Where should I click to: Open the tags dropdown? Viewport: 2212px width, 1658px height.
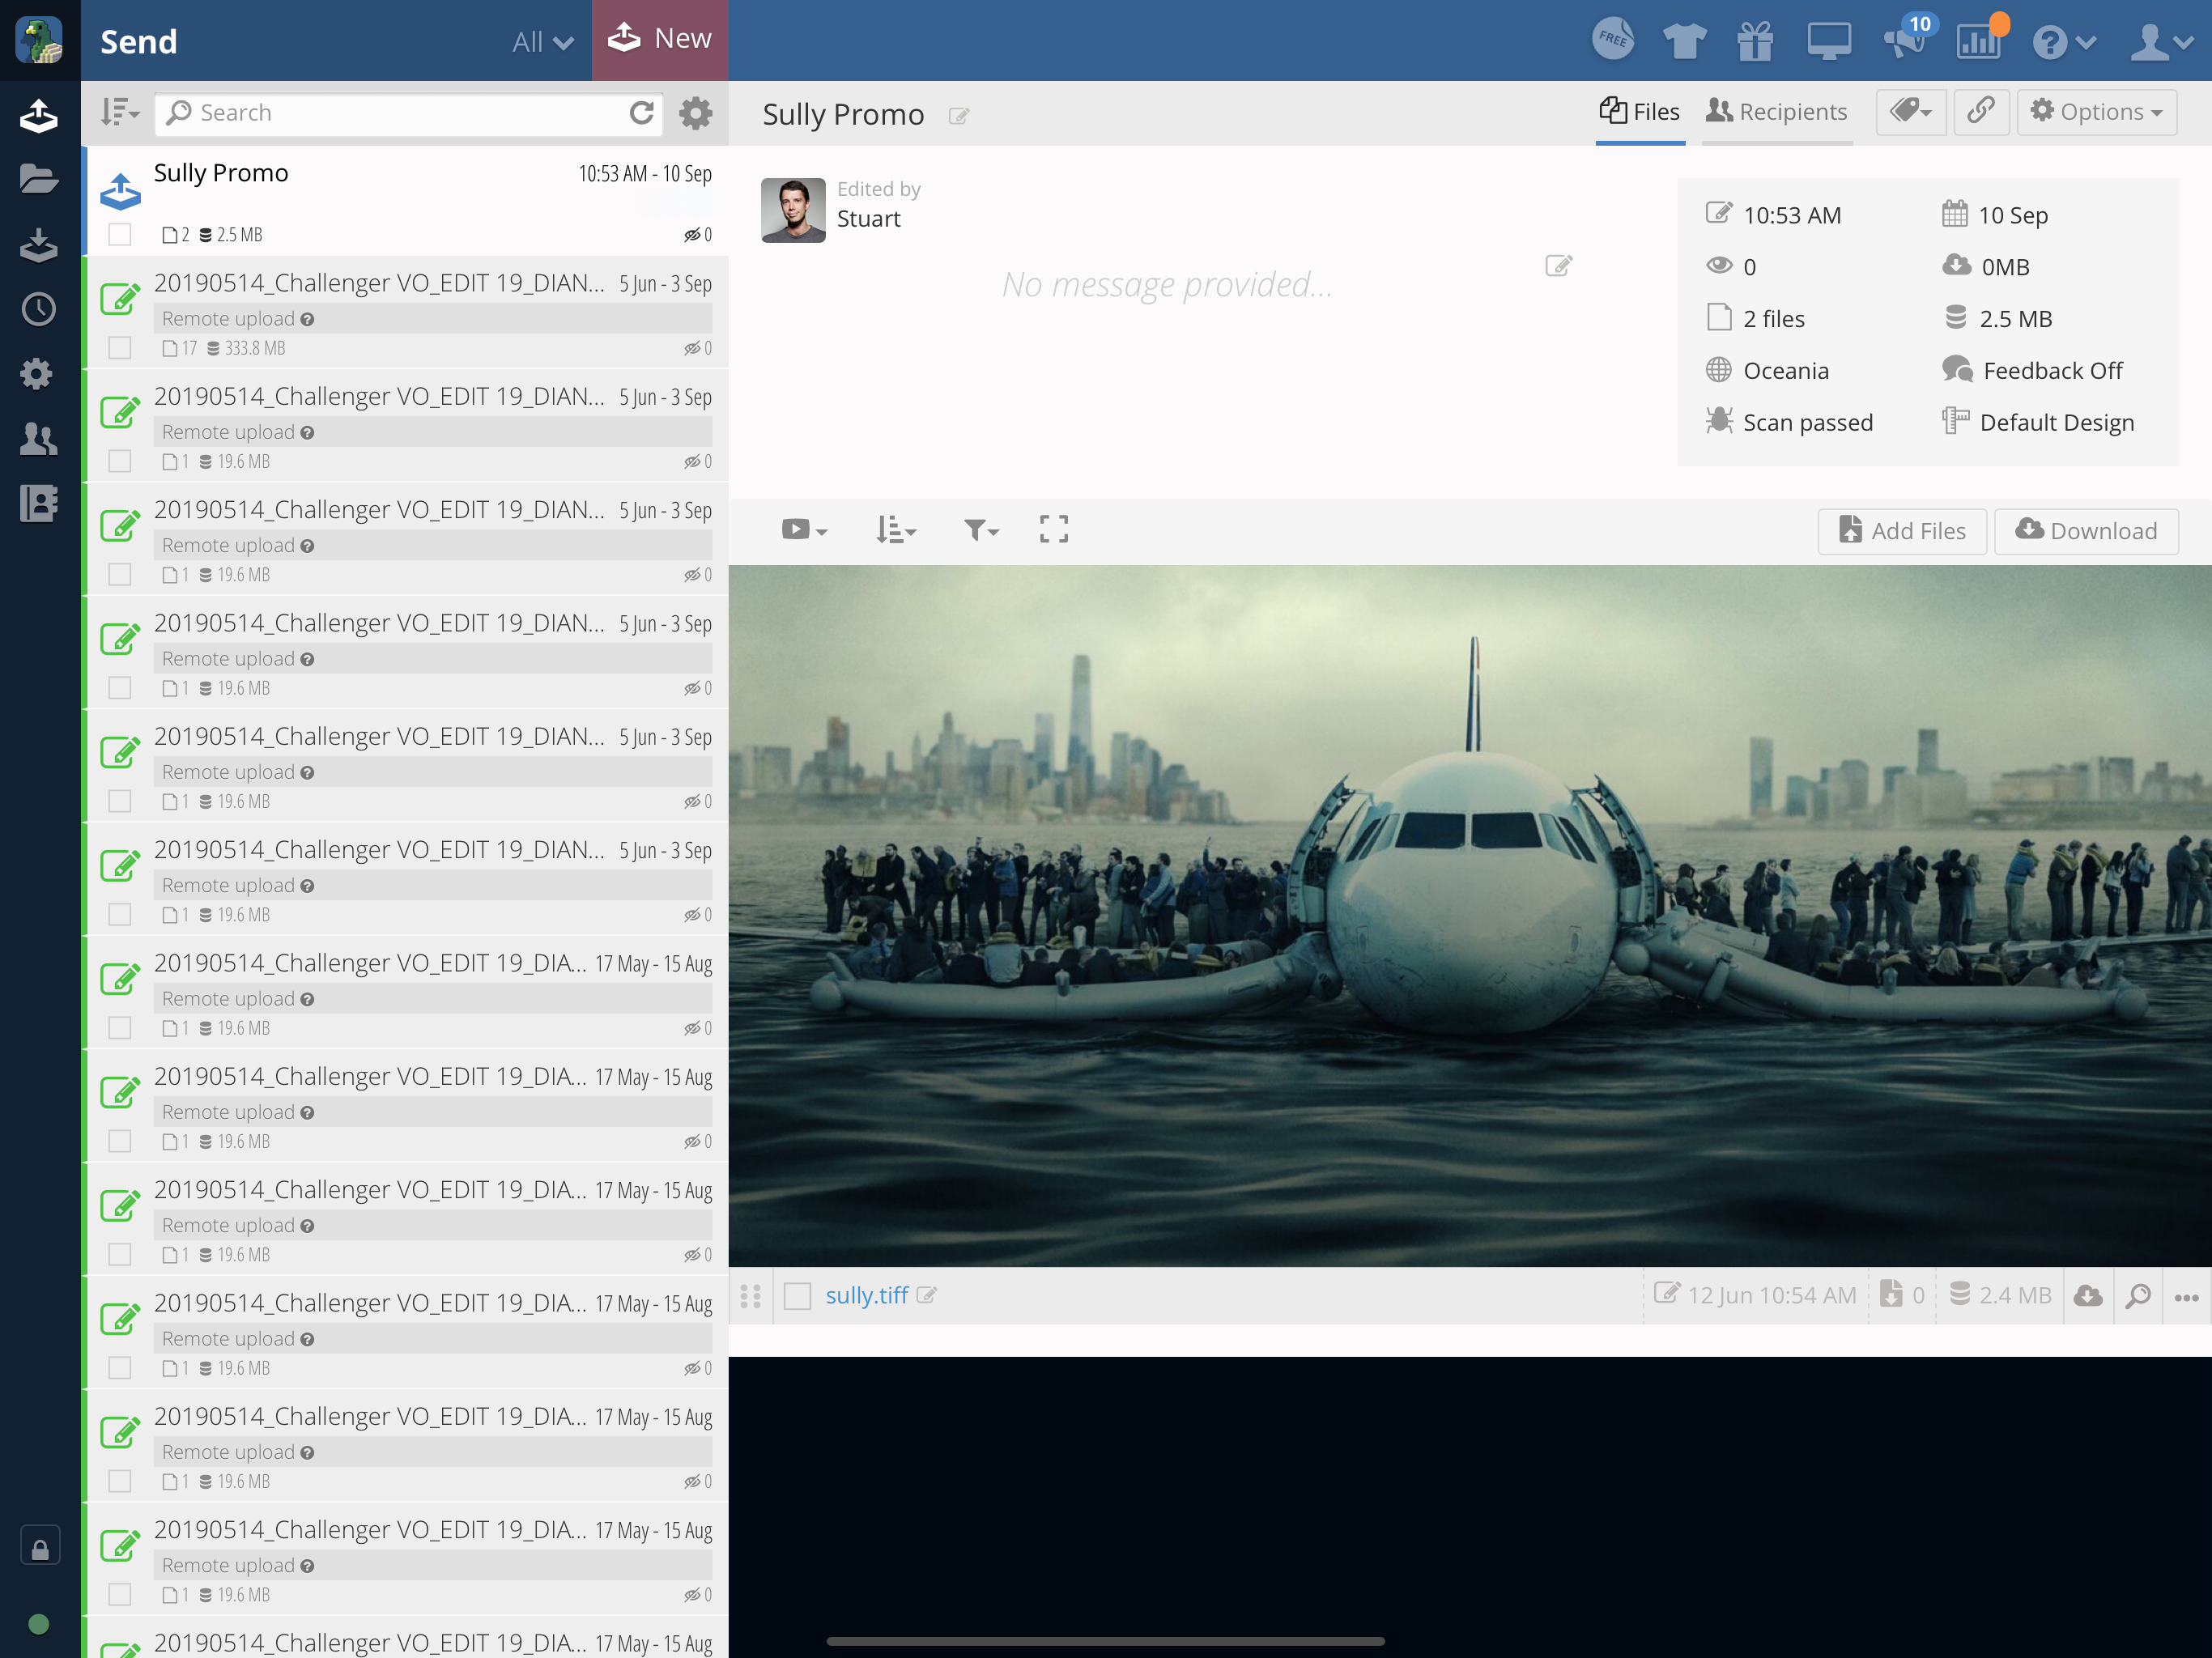point(1910,111)
